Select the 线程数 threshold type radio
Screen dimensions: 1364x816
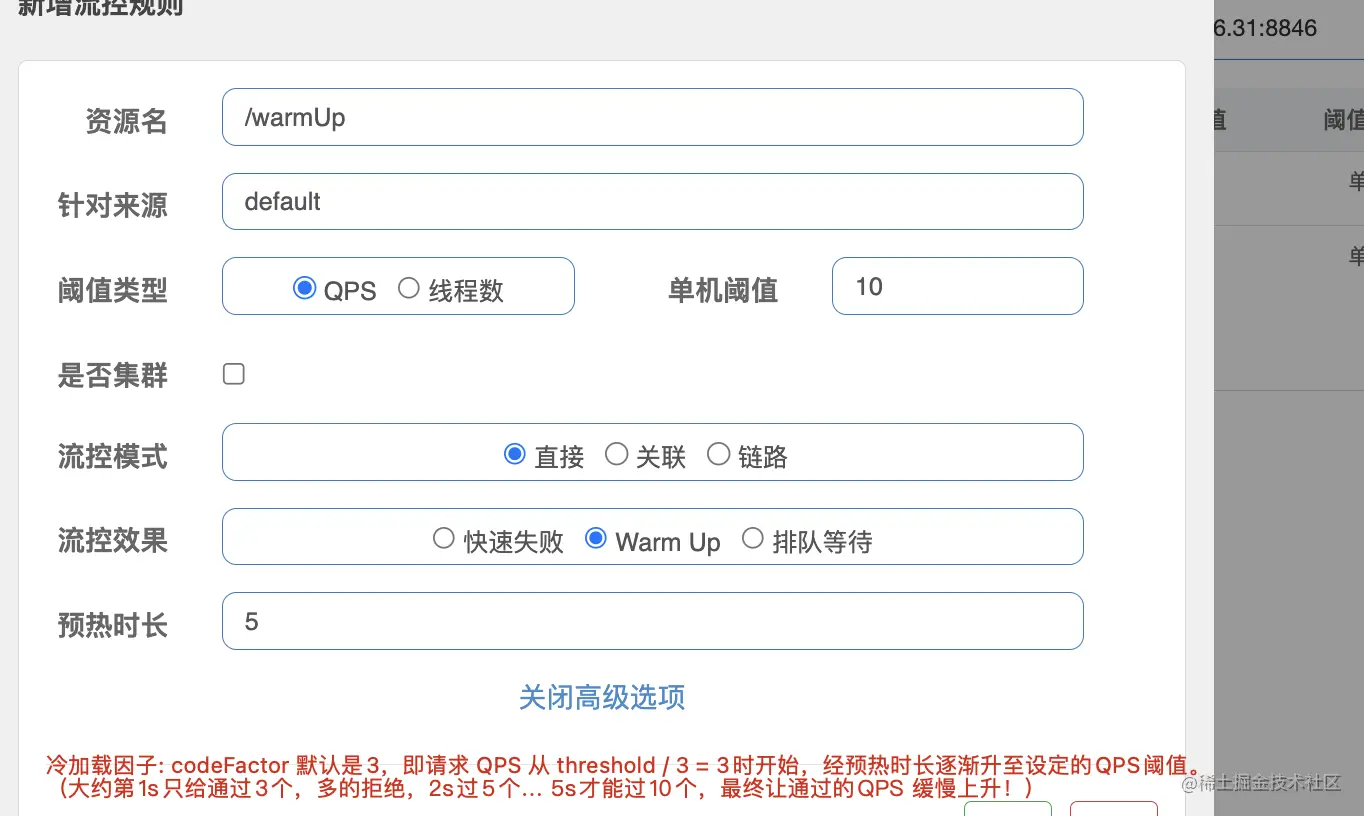408,288
